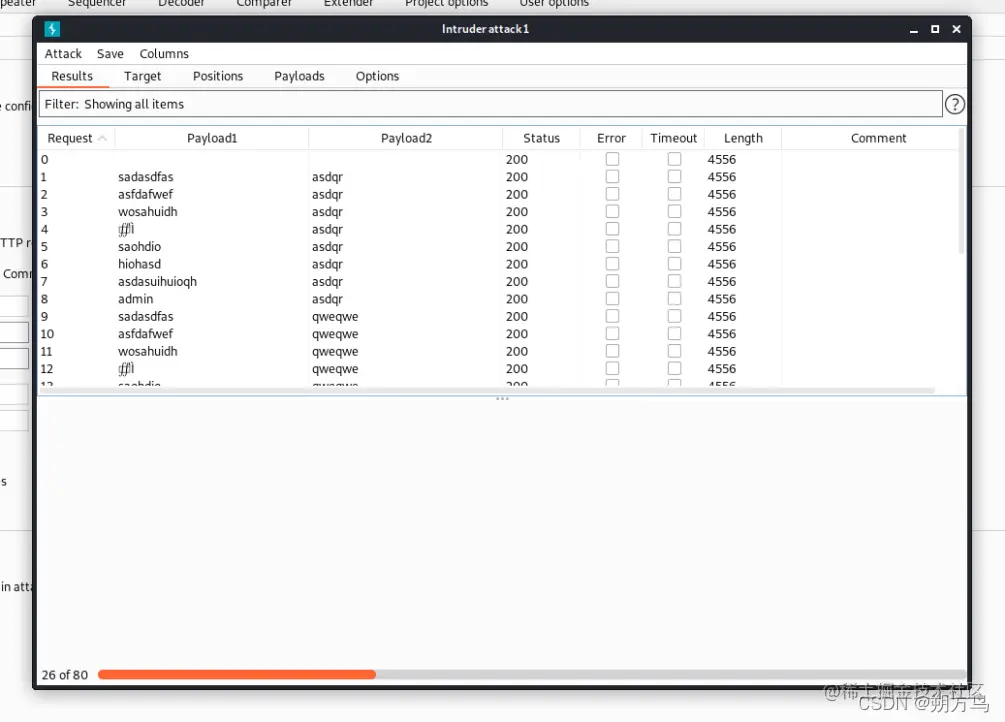Toggle the Error checkbox for request 1
The width and height of the screenshot is (1005, 722).
[612, 176]
